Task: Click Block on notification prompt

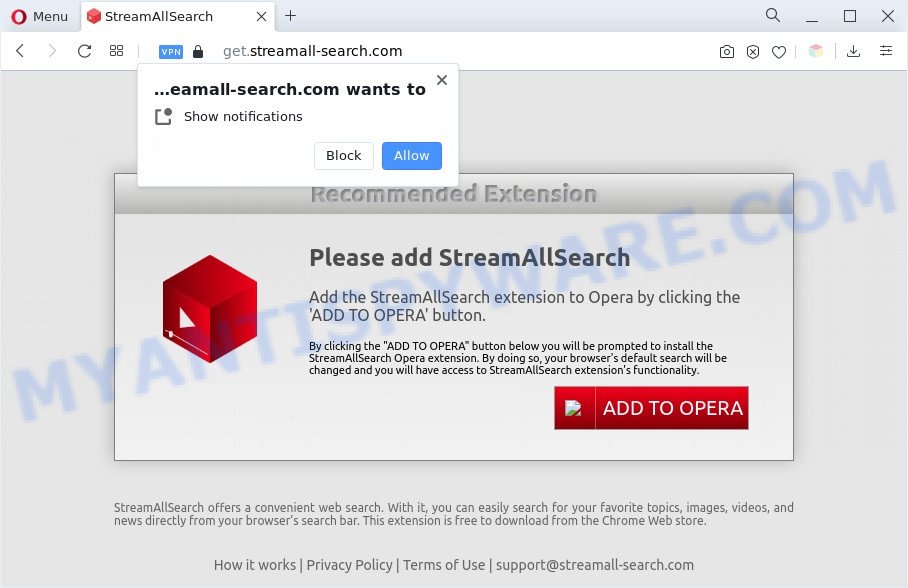Action: (343, 155)
